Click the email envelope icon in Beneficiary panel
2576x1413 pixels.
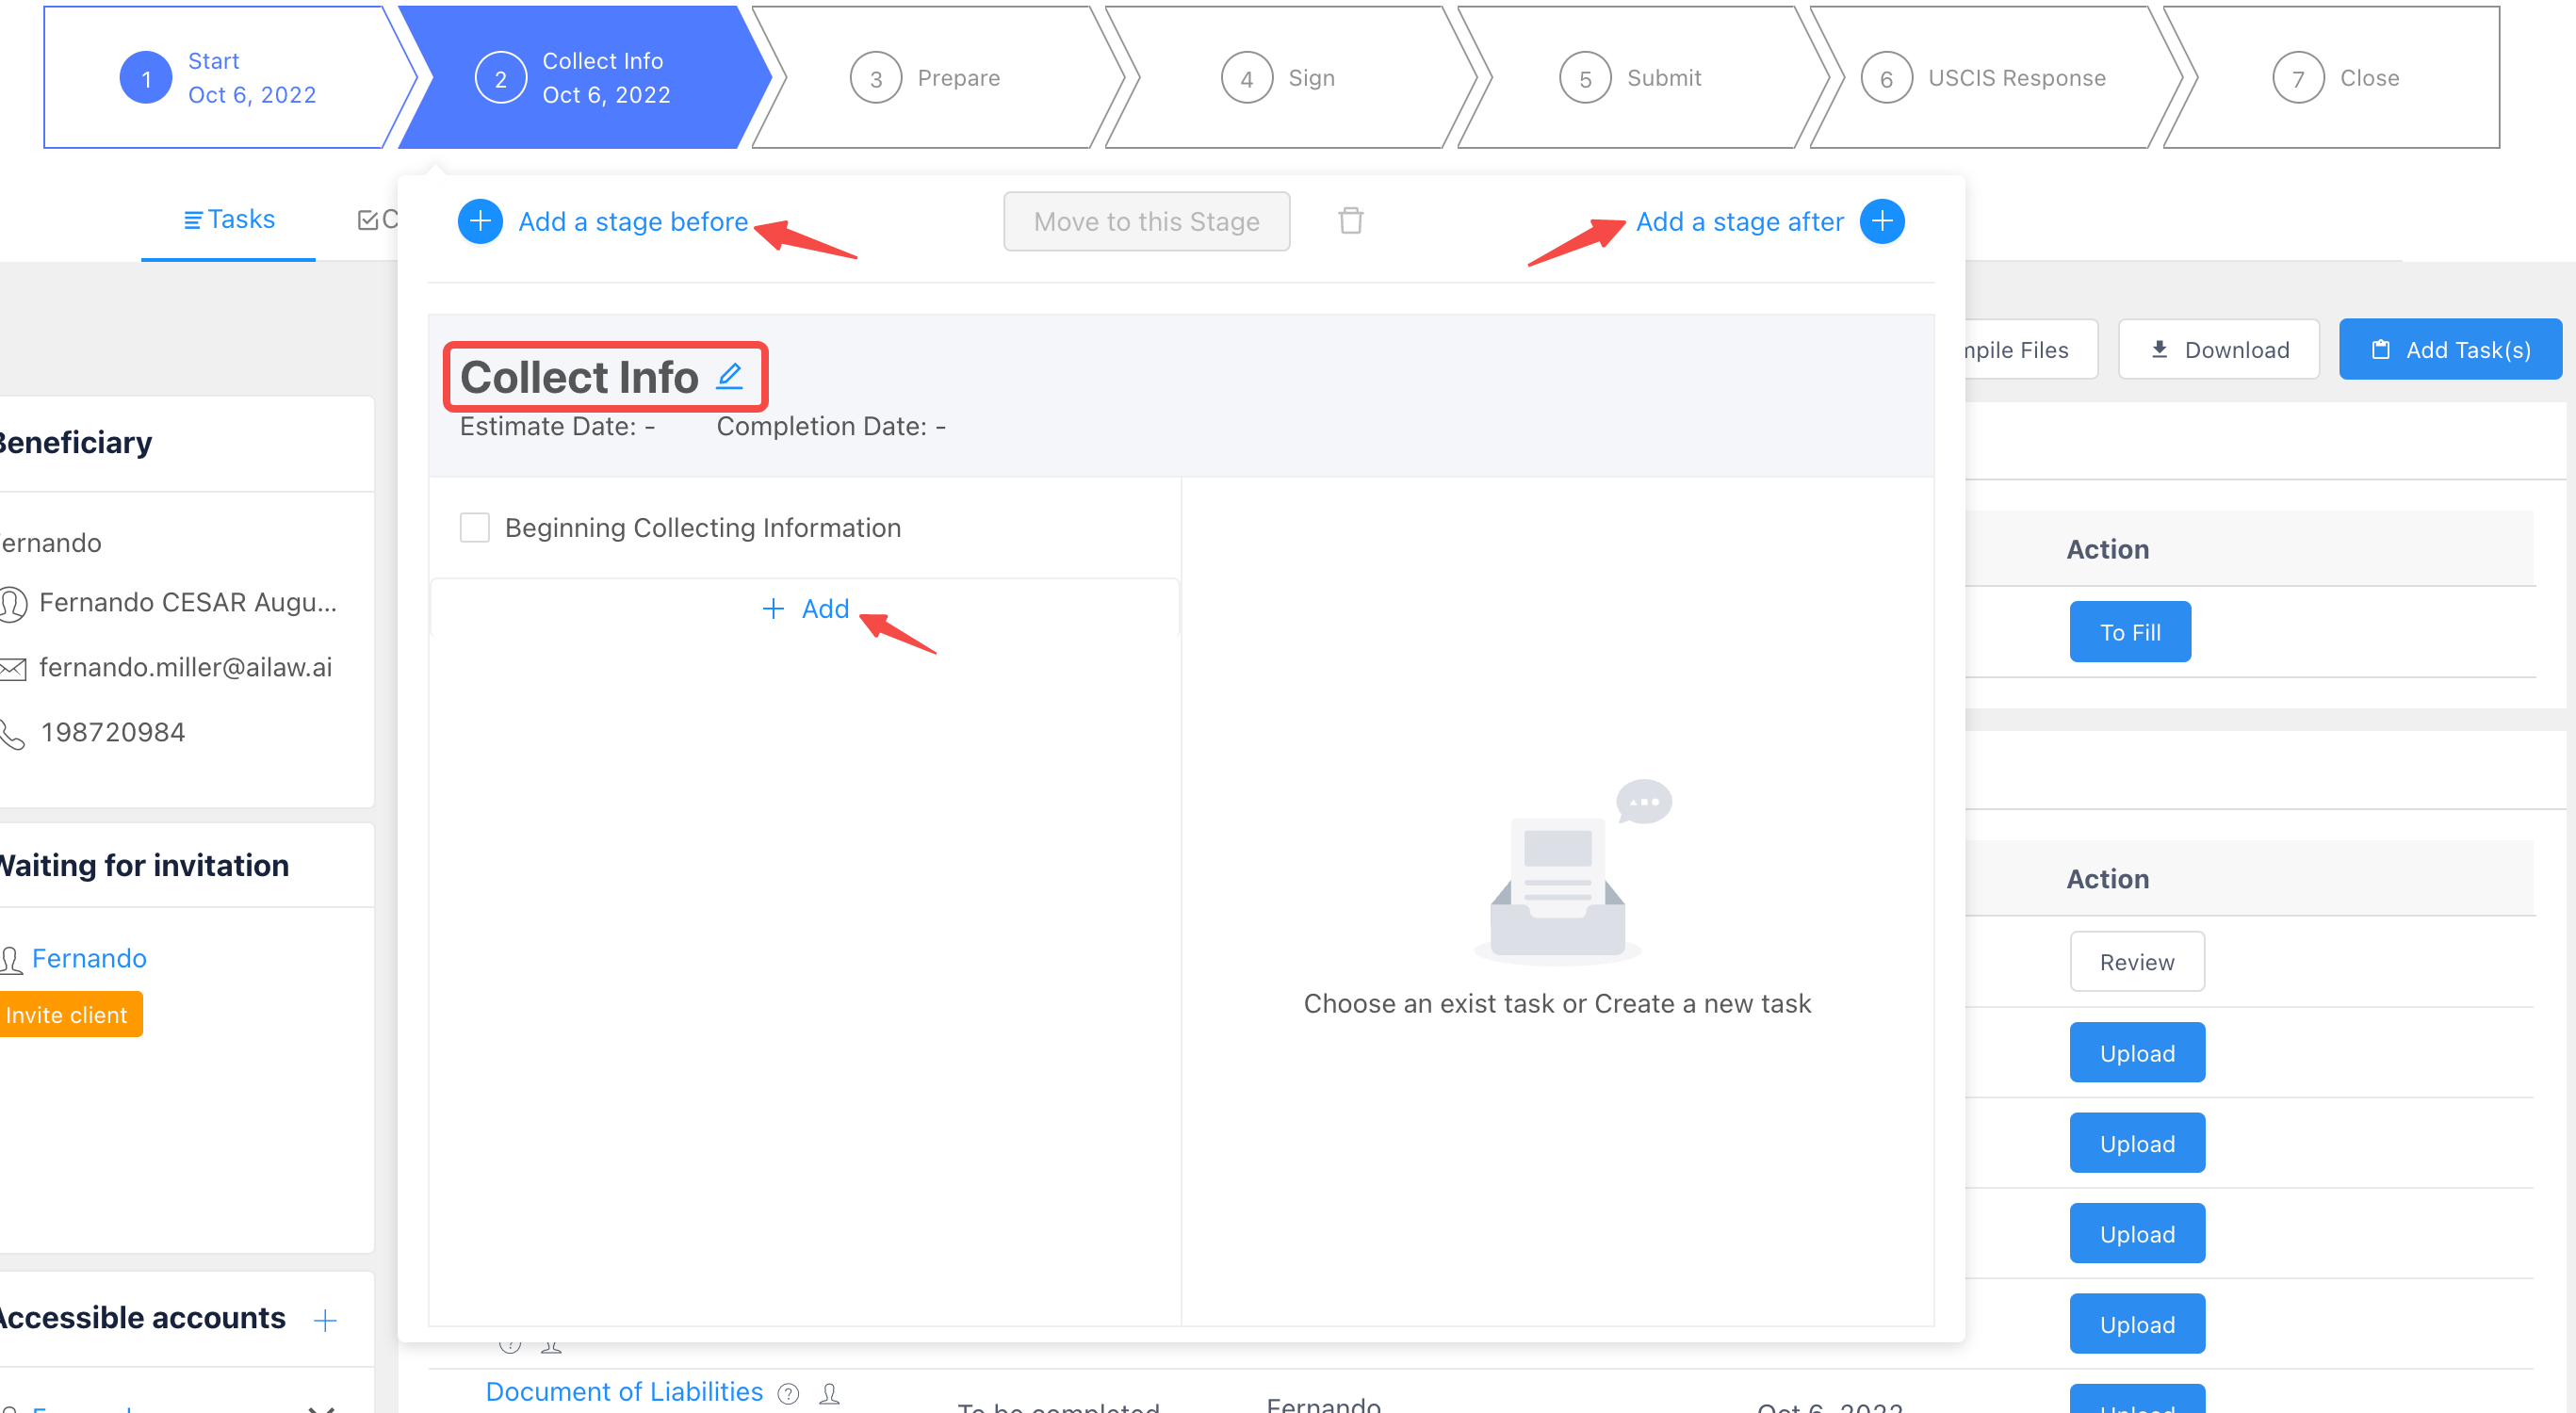tap(12, 669)
